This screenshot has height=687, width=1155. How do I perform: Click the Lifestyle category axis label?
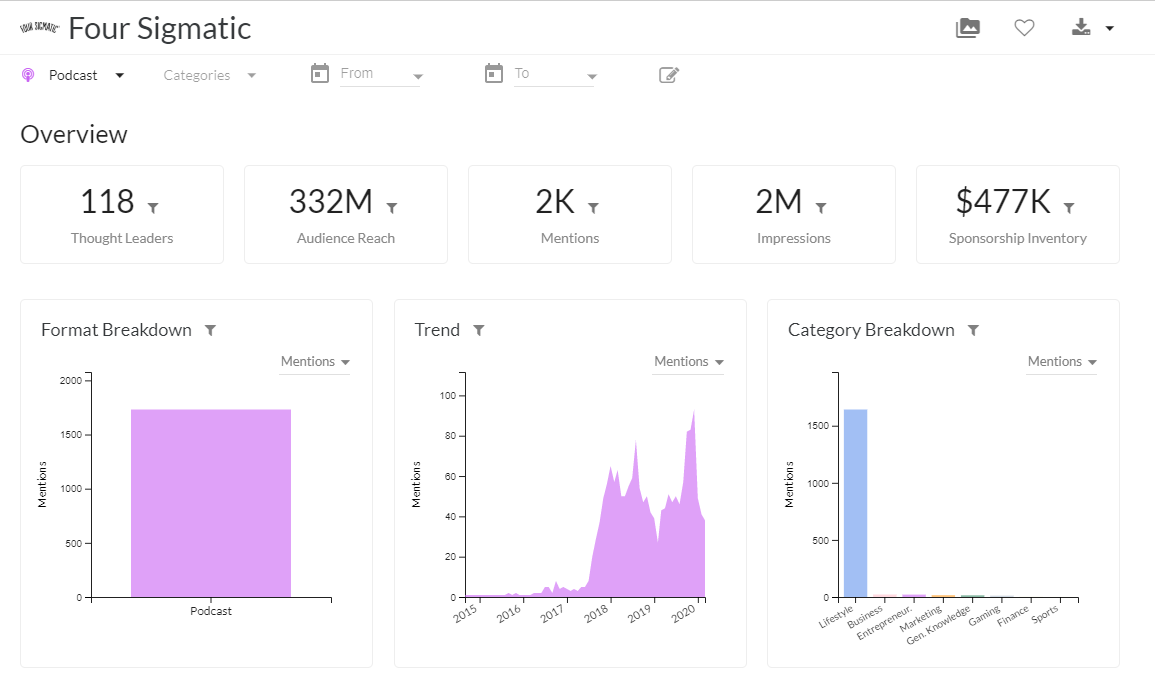pyautogui.click(x=836, y=617)
